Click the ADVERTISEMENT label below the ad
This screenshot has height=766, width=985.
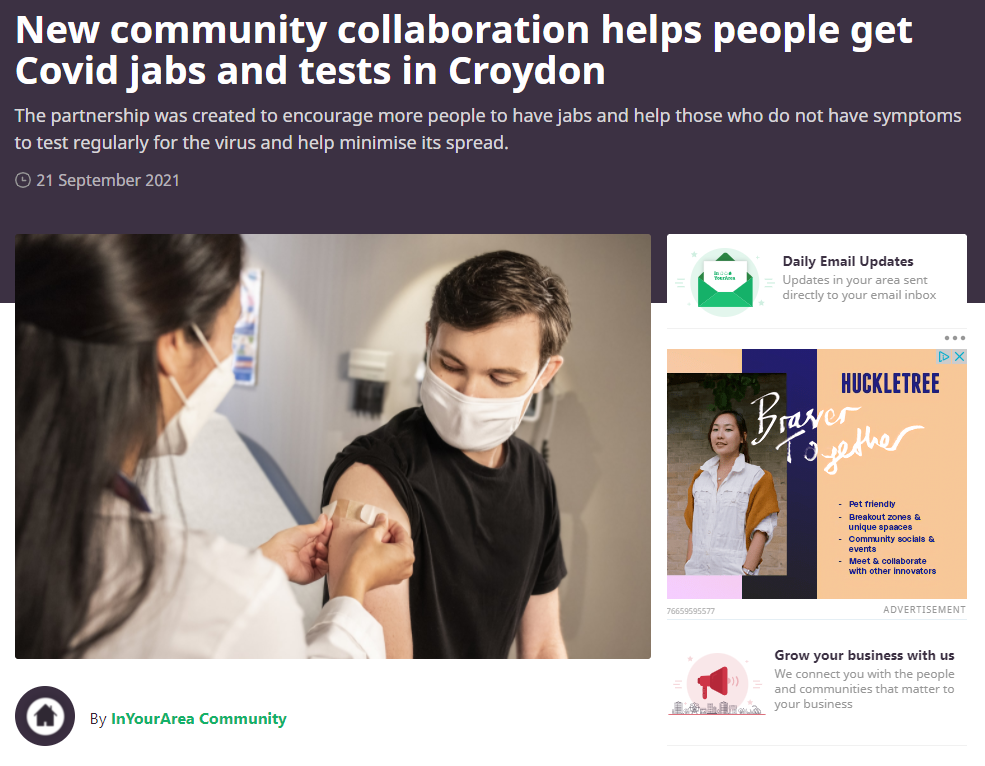click(924, 610)
